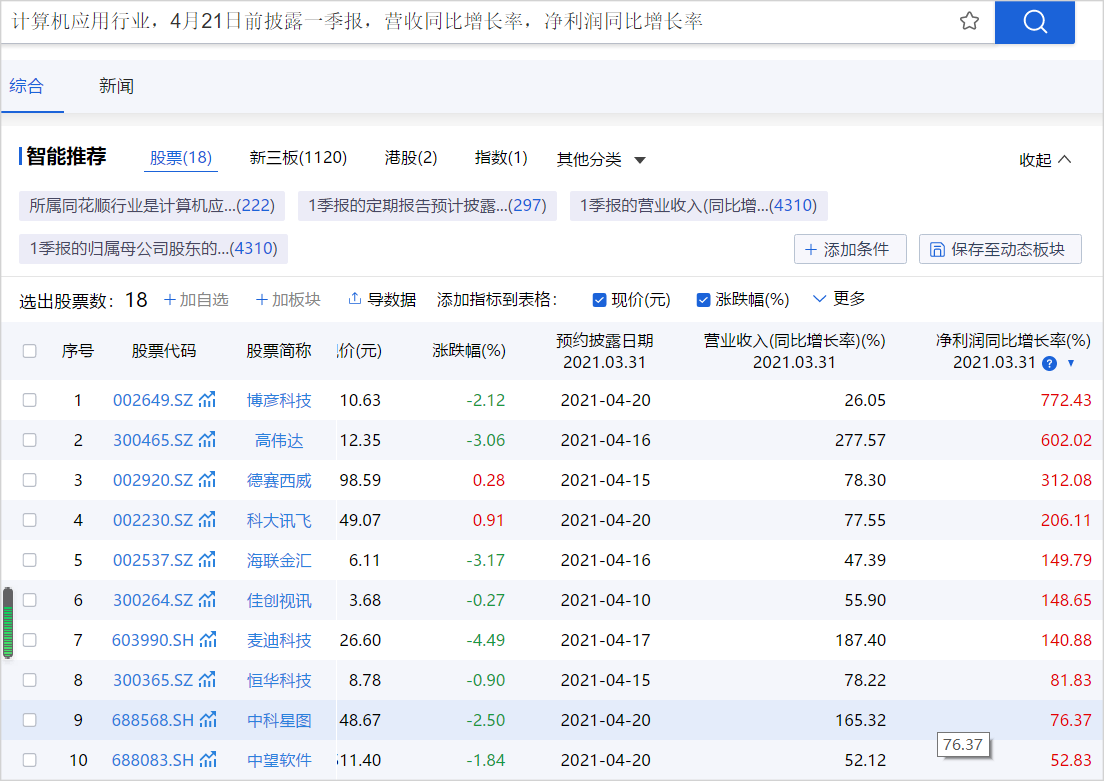
Task: Select the 股票(18) category tab
Action: click(x=181, y=158)
